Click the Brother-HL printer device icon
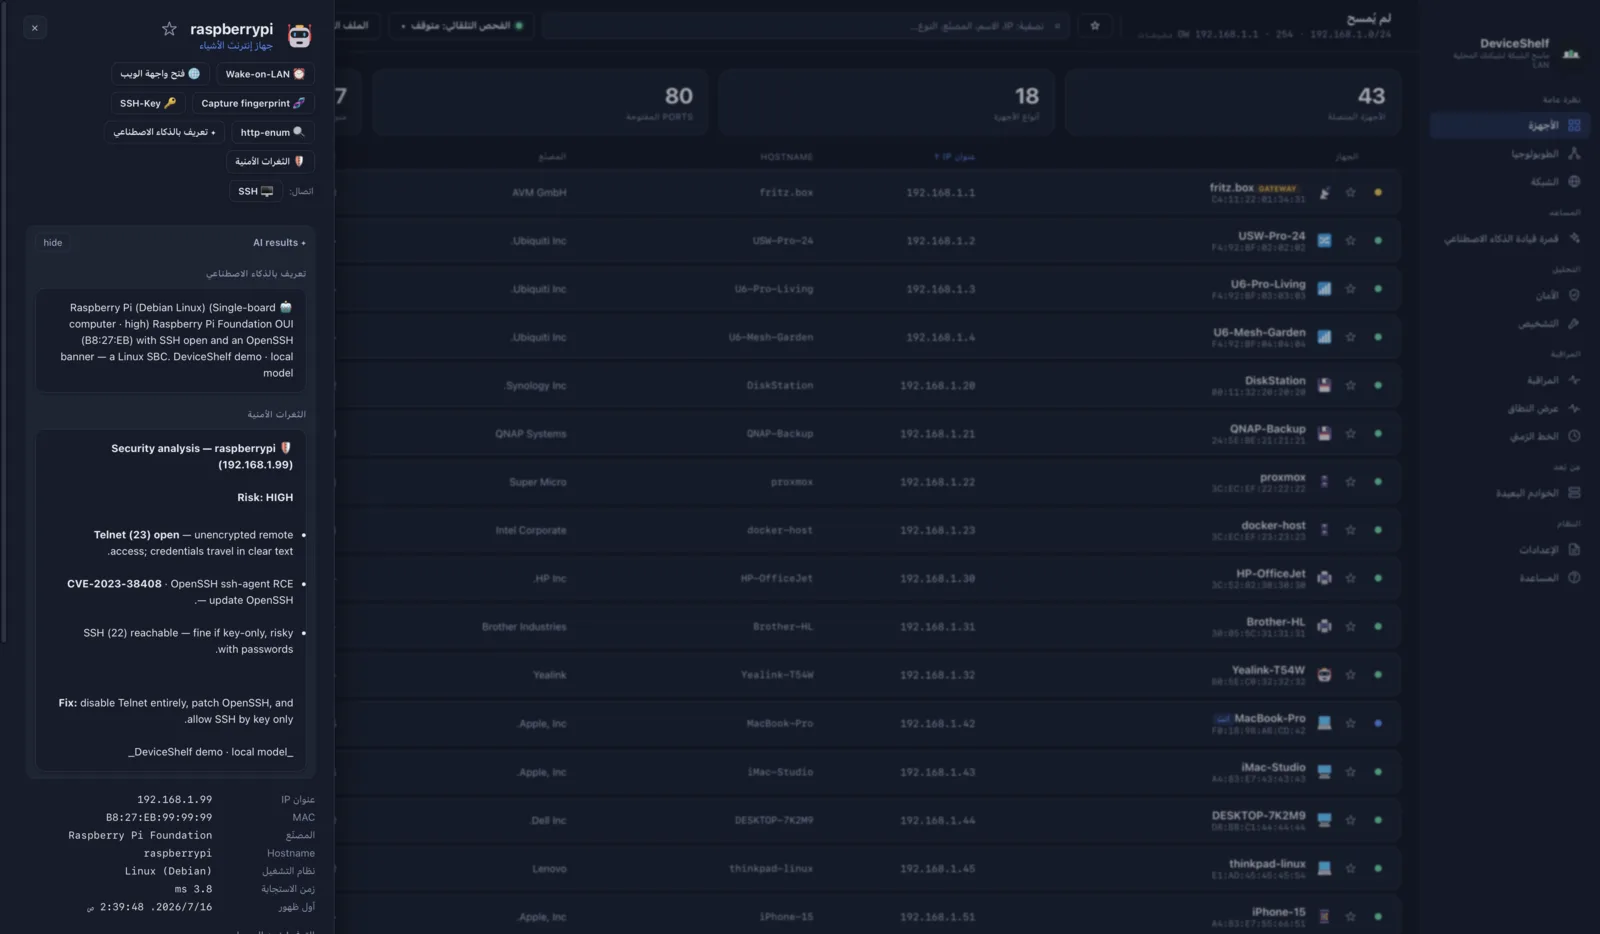Screen dimensions: 1600x934 1324,627
